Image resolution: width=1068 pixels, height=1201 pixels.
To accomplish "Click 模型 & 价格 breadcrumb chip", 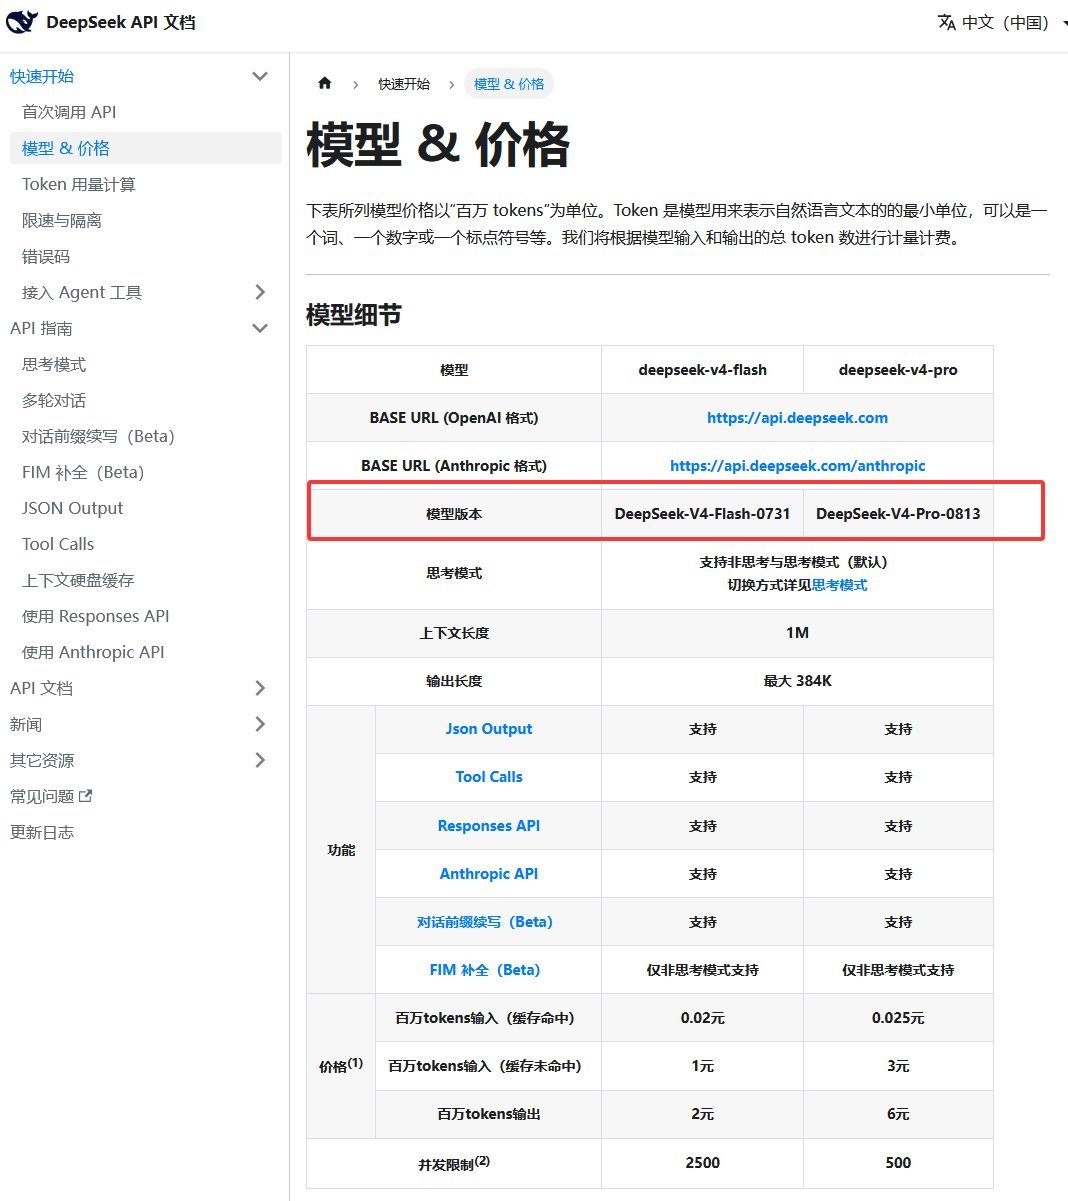I will 509,84.
